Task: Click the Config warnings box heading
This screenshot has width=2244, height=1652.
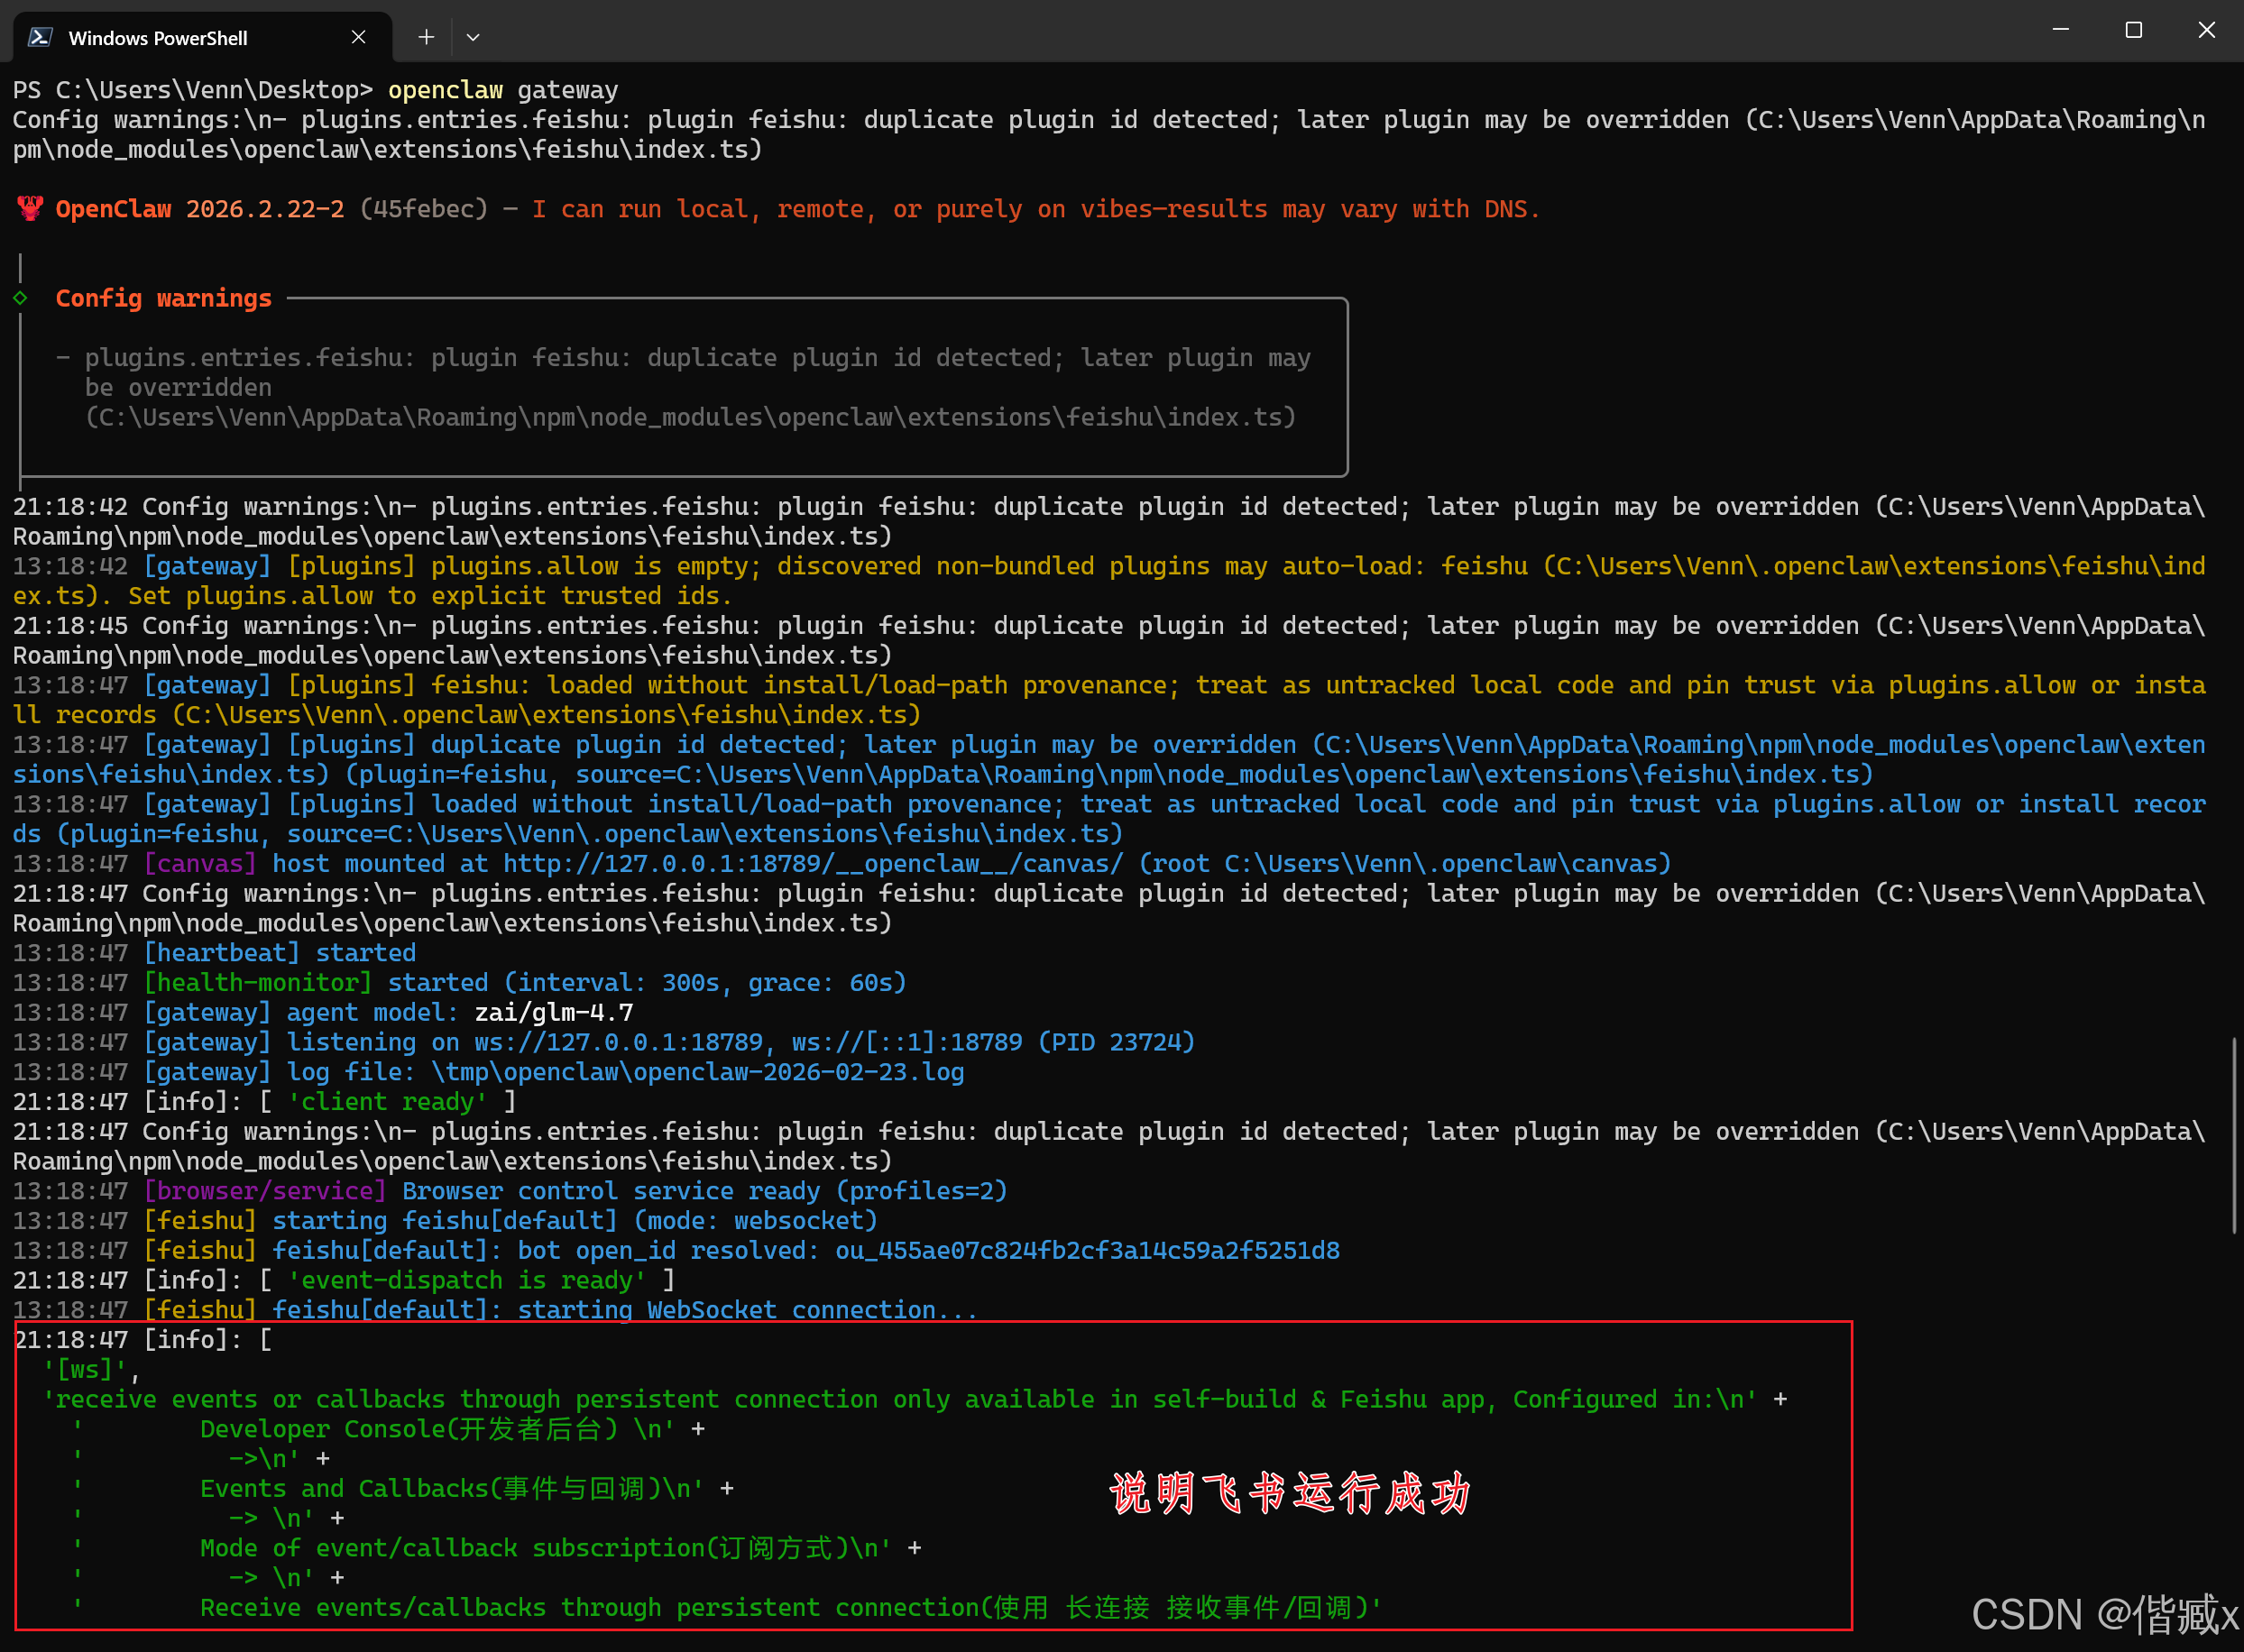Action: [163, 298]
